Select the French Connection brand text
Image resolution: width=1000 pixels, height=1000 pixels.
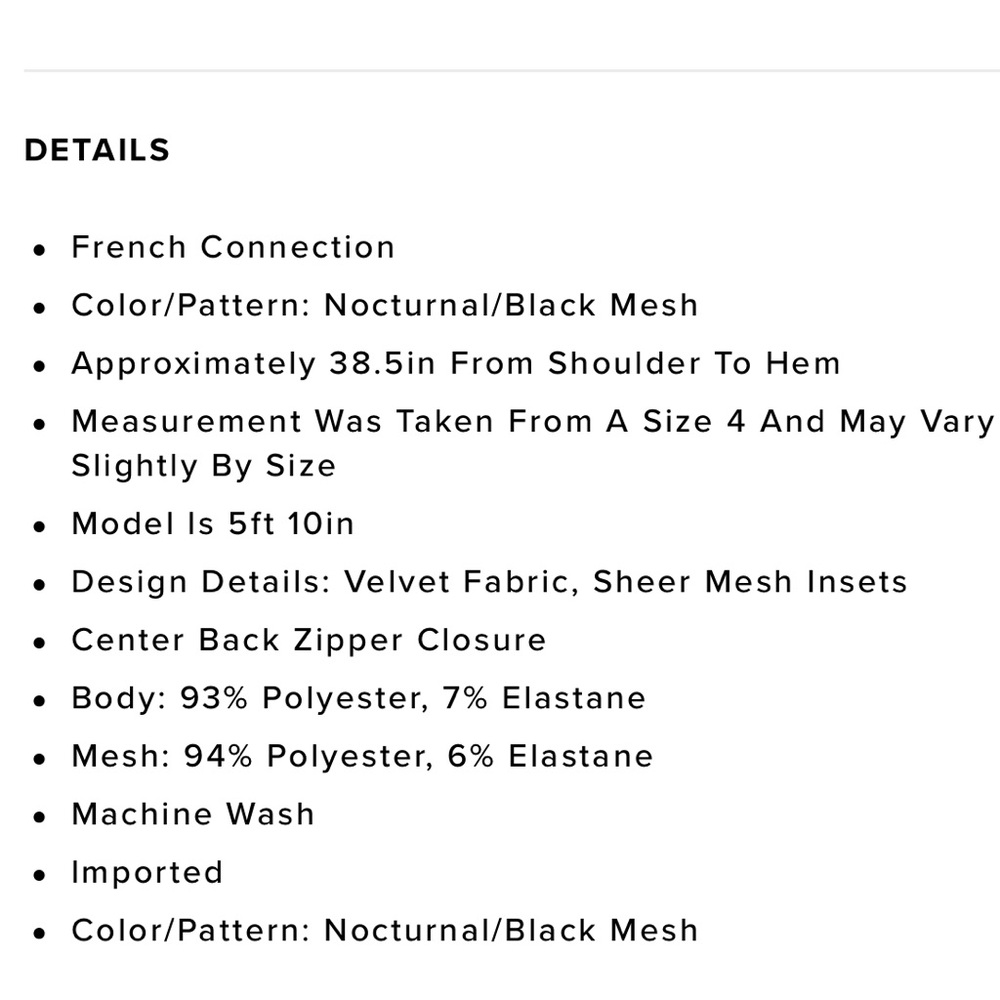pyautogui.click(x=233, y=247)
